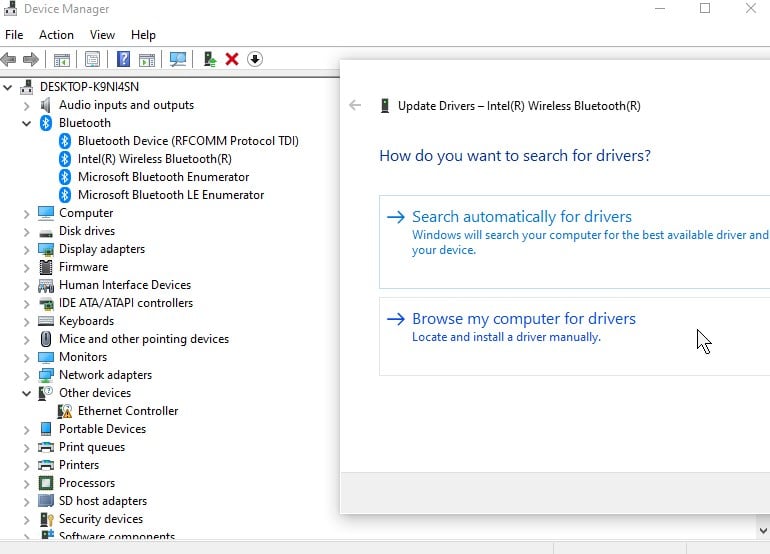Click the down-arrow Disable device icon
The width and height of the screenshot is (770, 554).
point(255,59)
